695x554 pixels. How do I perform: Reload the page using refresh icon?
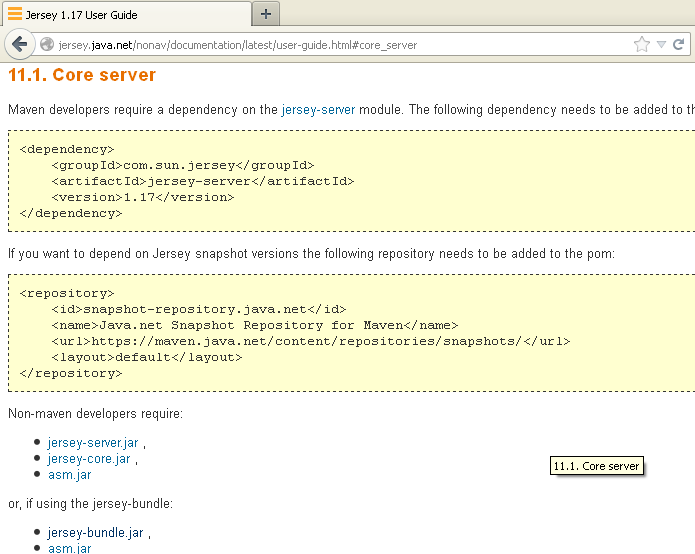coord(679,45)
